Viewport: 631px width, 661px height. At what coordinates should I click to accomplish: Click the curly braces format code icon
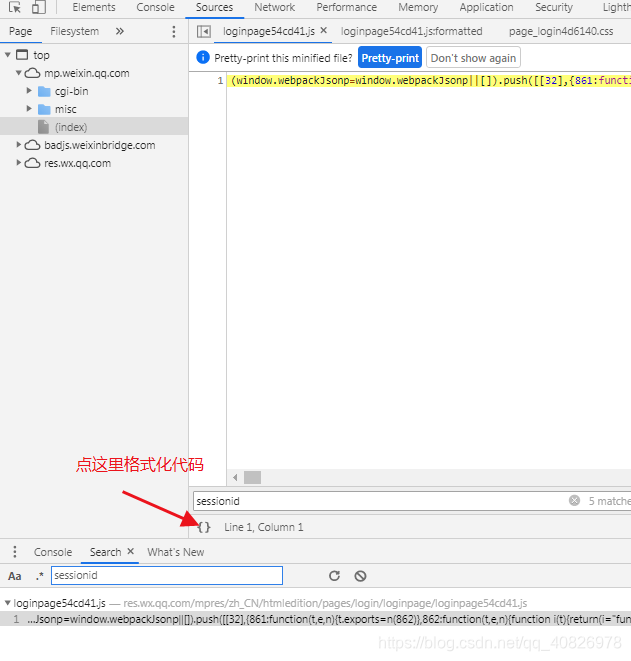click(204, 527)
